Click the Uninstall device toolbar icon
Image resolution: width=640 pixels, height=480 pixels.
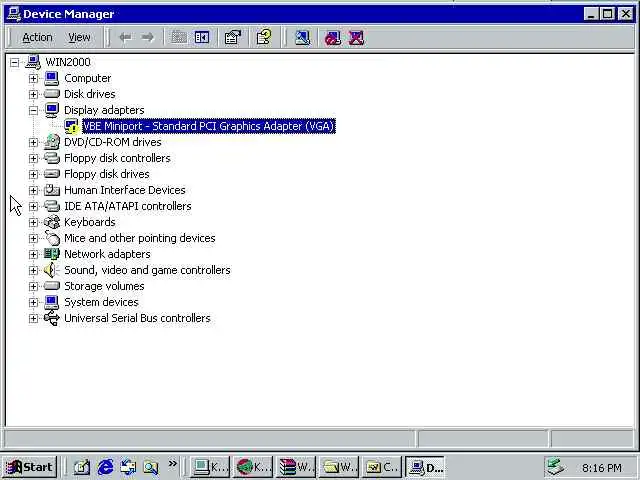pos(356,38)
